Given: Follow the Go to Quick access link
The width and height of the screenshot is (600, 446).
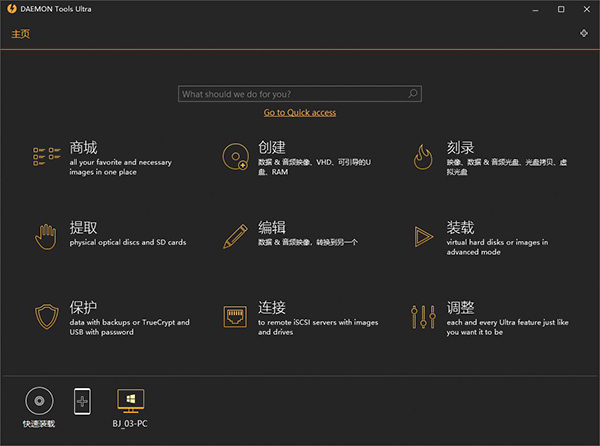Looking at the screenshot, I should (x=300, y=112).
